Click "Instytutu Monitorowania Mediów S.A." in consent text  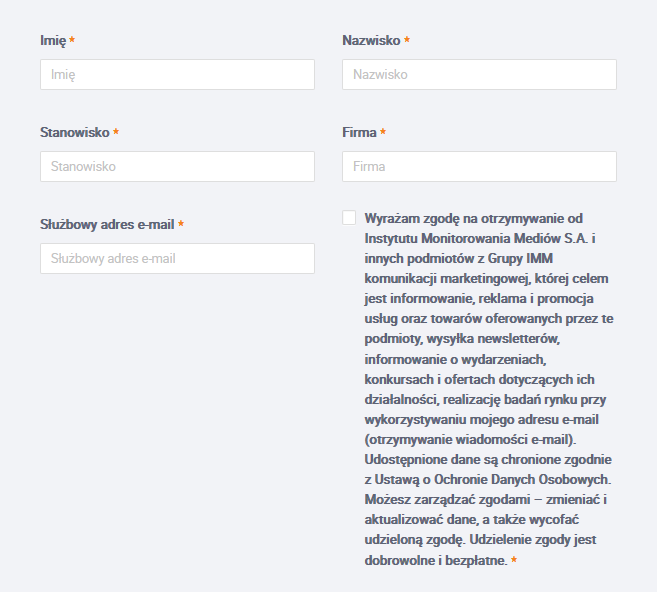pyautogui.click(x=476, y=238)
